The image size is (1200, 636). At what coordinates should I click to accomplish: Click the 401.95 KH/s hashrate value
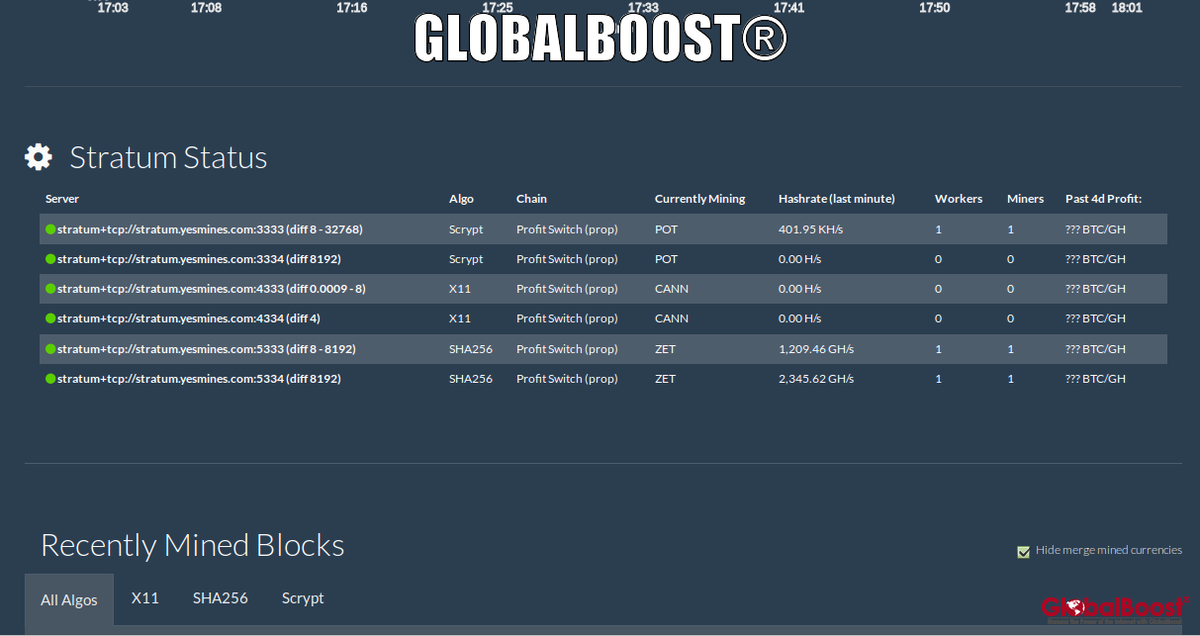point(810,229)
